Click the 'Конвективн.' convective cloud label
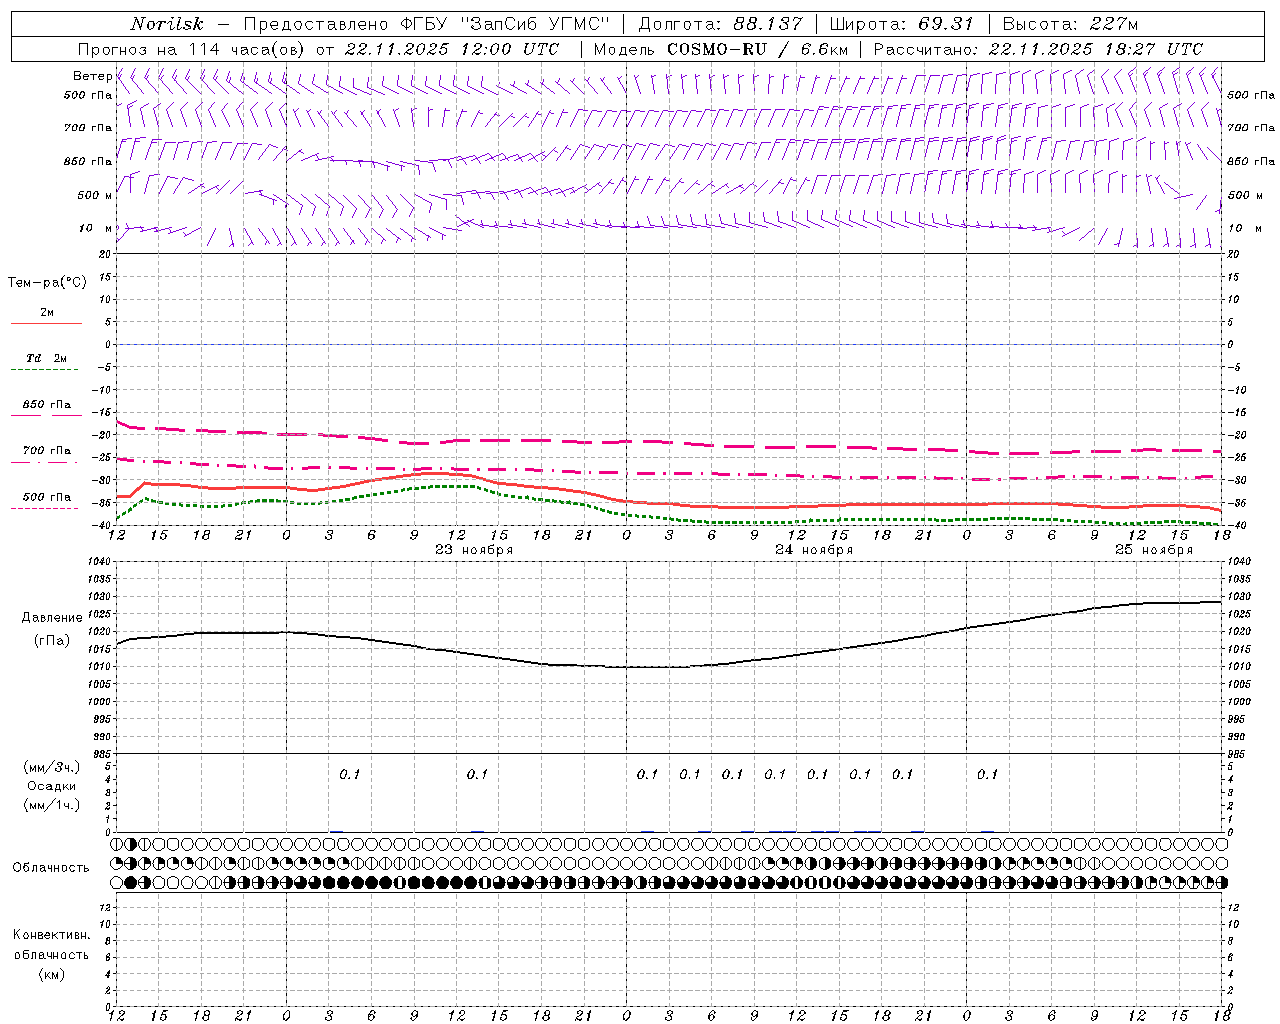 [51, 935]
